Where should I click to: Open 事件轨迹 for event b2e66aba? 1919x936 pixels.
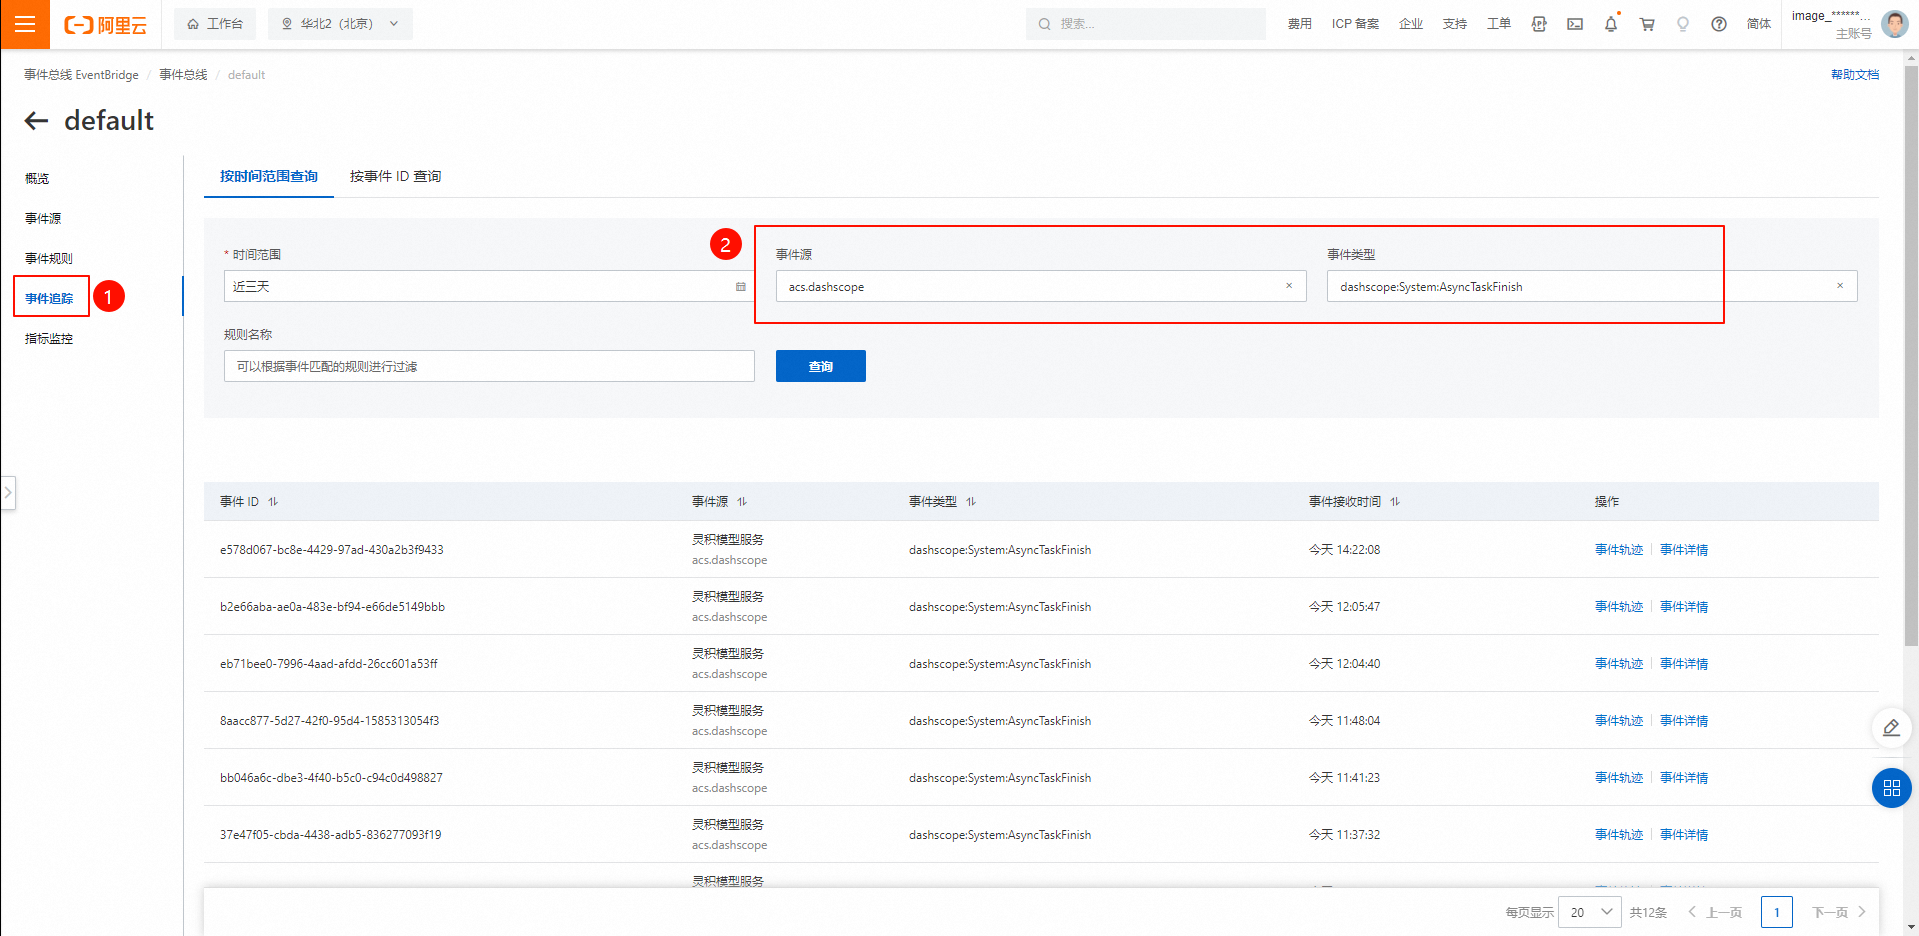(1619, 607)
